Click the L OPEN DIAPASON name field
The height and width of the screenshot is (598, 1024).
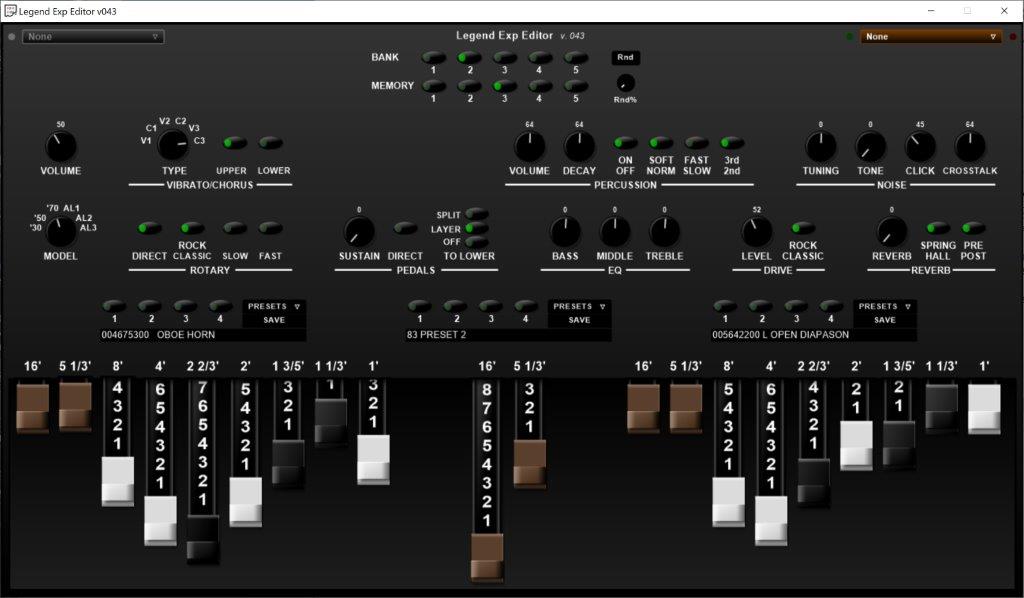(813, 334)
